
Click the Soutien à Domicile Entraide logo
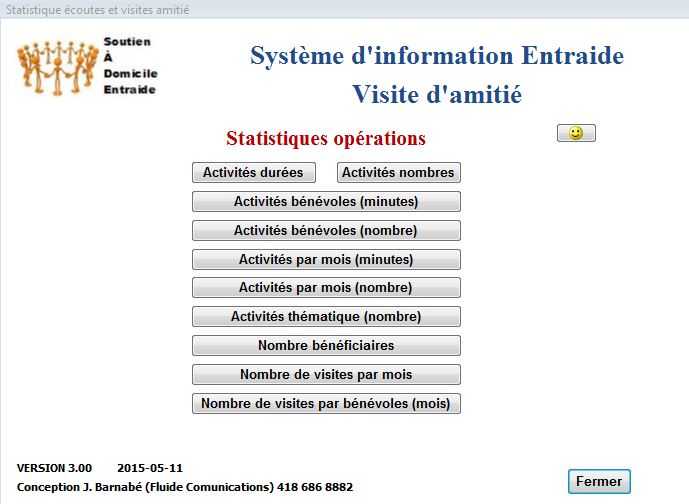coord(87,66)
